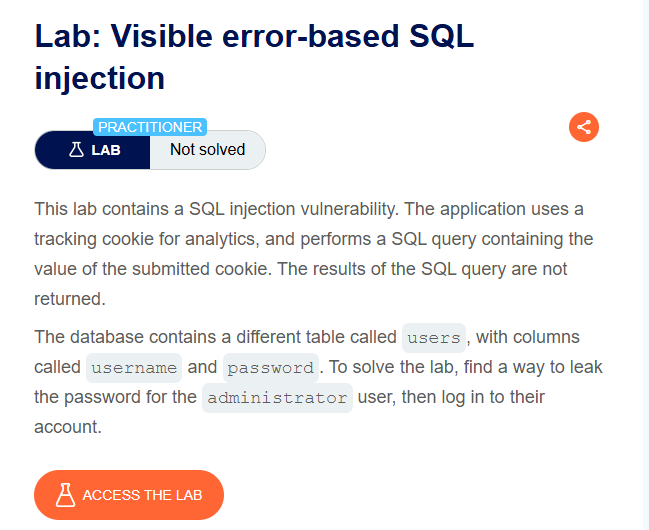Click the vertical scrollbar on right edge

[x=646, y=265]
